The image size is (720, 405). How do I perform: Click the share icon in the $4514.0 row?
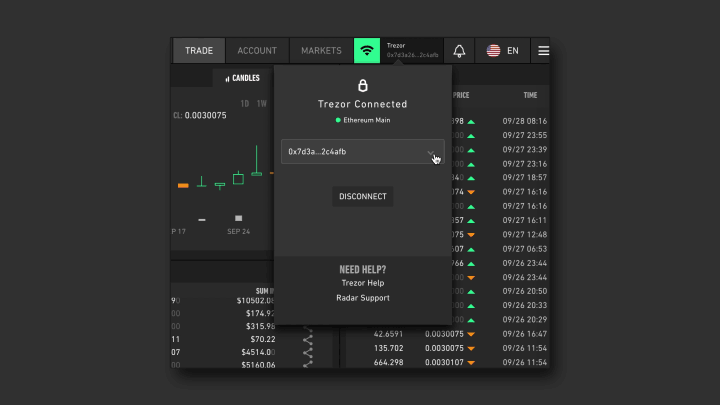coord(308,353)
